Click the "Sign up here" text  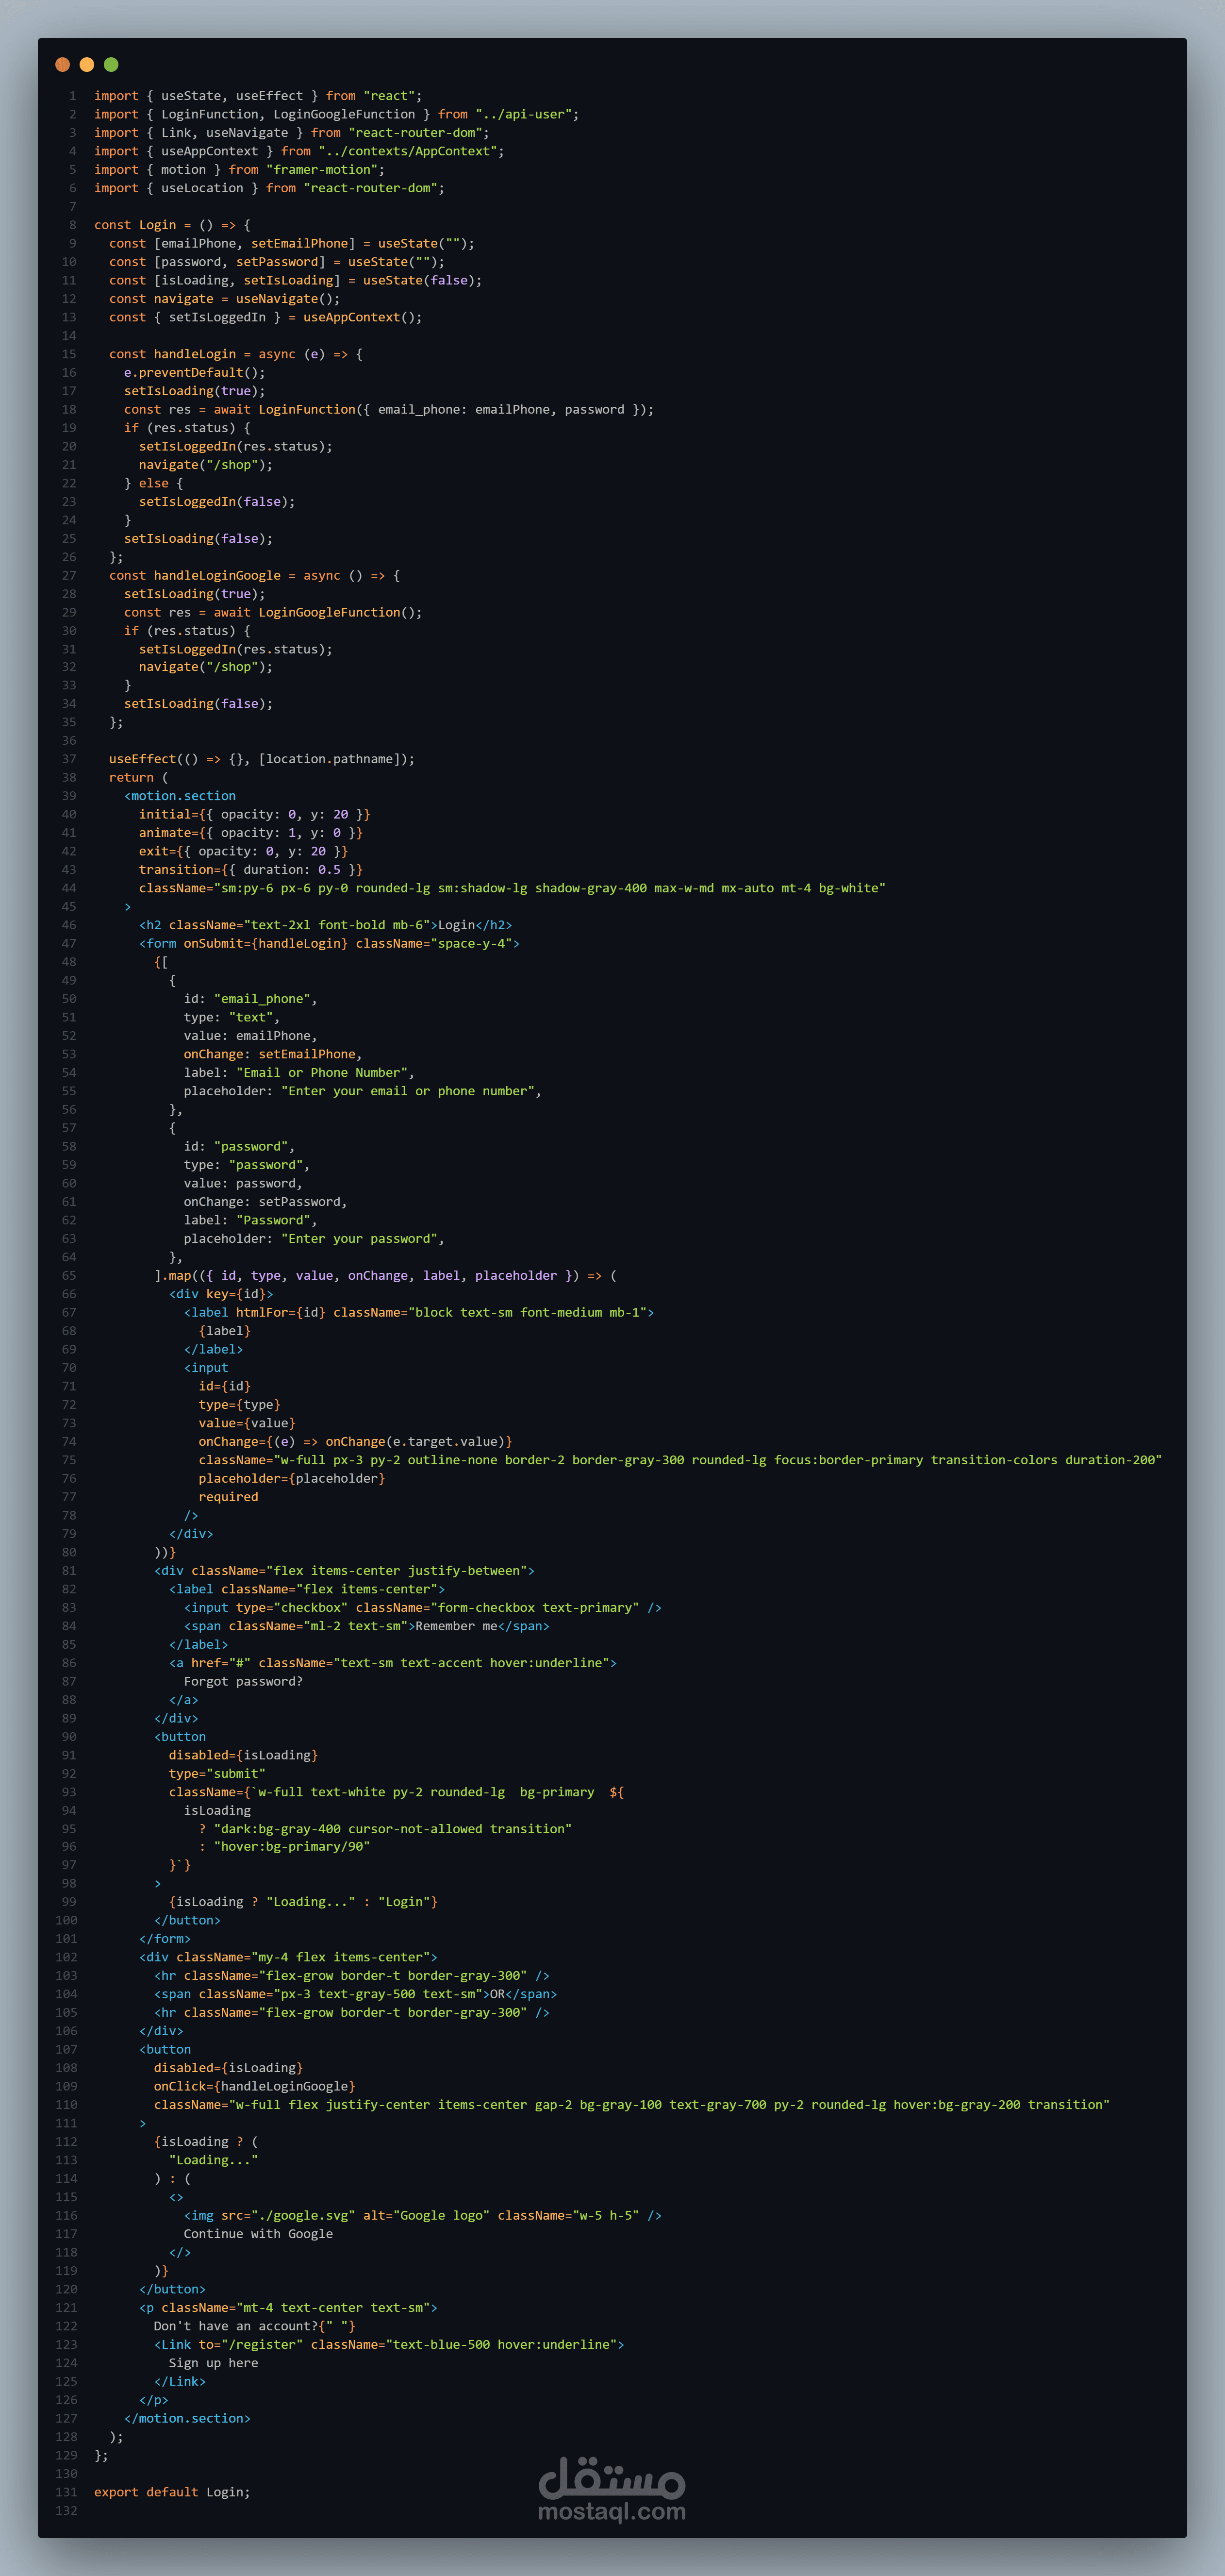coord(214,2363)
